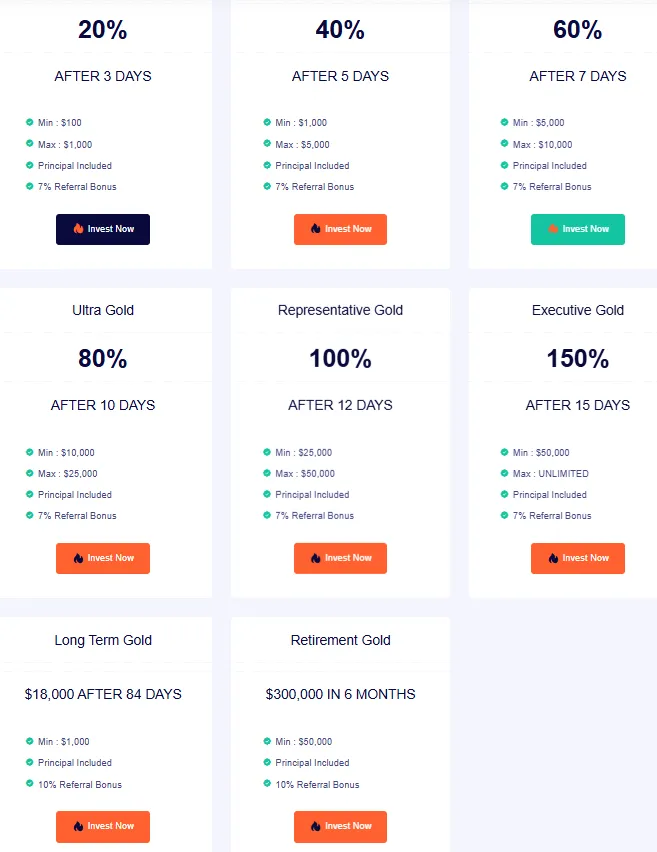Image resolution: width=657 pixels, height=852 pixels.
Task: Click the checkmark beside Long Term Gold's 10% Referral Bonus
Action: coord(30,785)
